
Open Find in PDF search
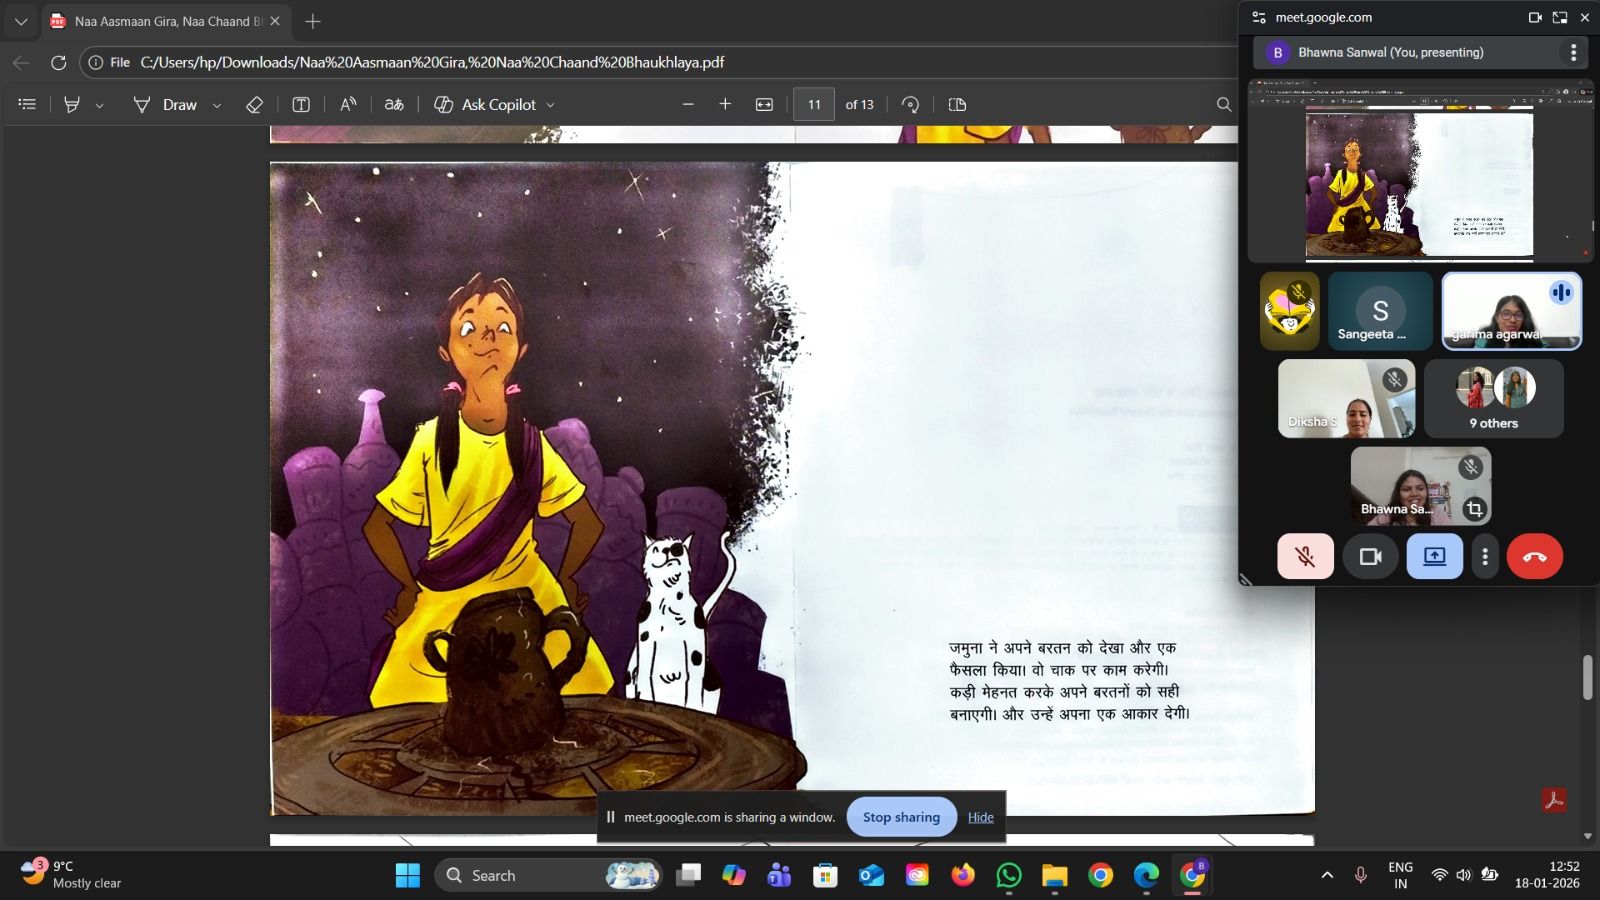(x=1223, y=104)
